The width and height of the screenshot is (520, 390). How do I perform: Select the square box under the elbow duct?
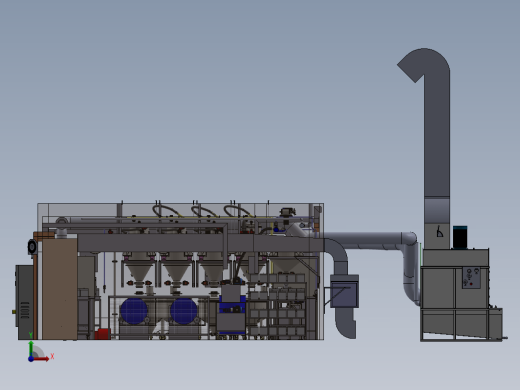coord(345,291)
